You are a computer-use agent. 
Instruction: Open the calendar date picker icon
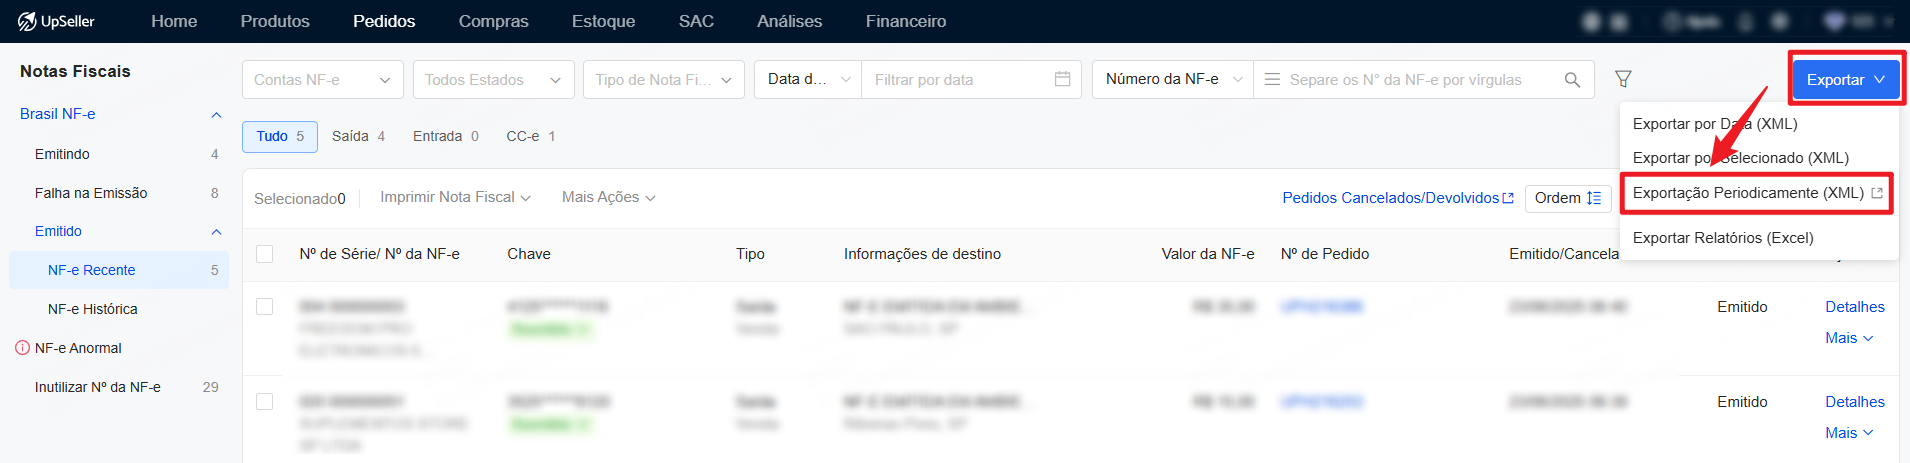click(1062, 79)
